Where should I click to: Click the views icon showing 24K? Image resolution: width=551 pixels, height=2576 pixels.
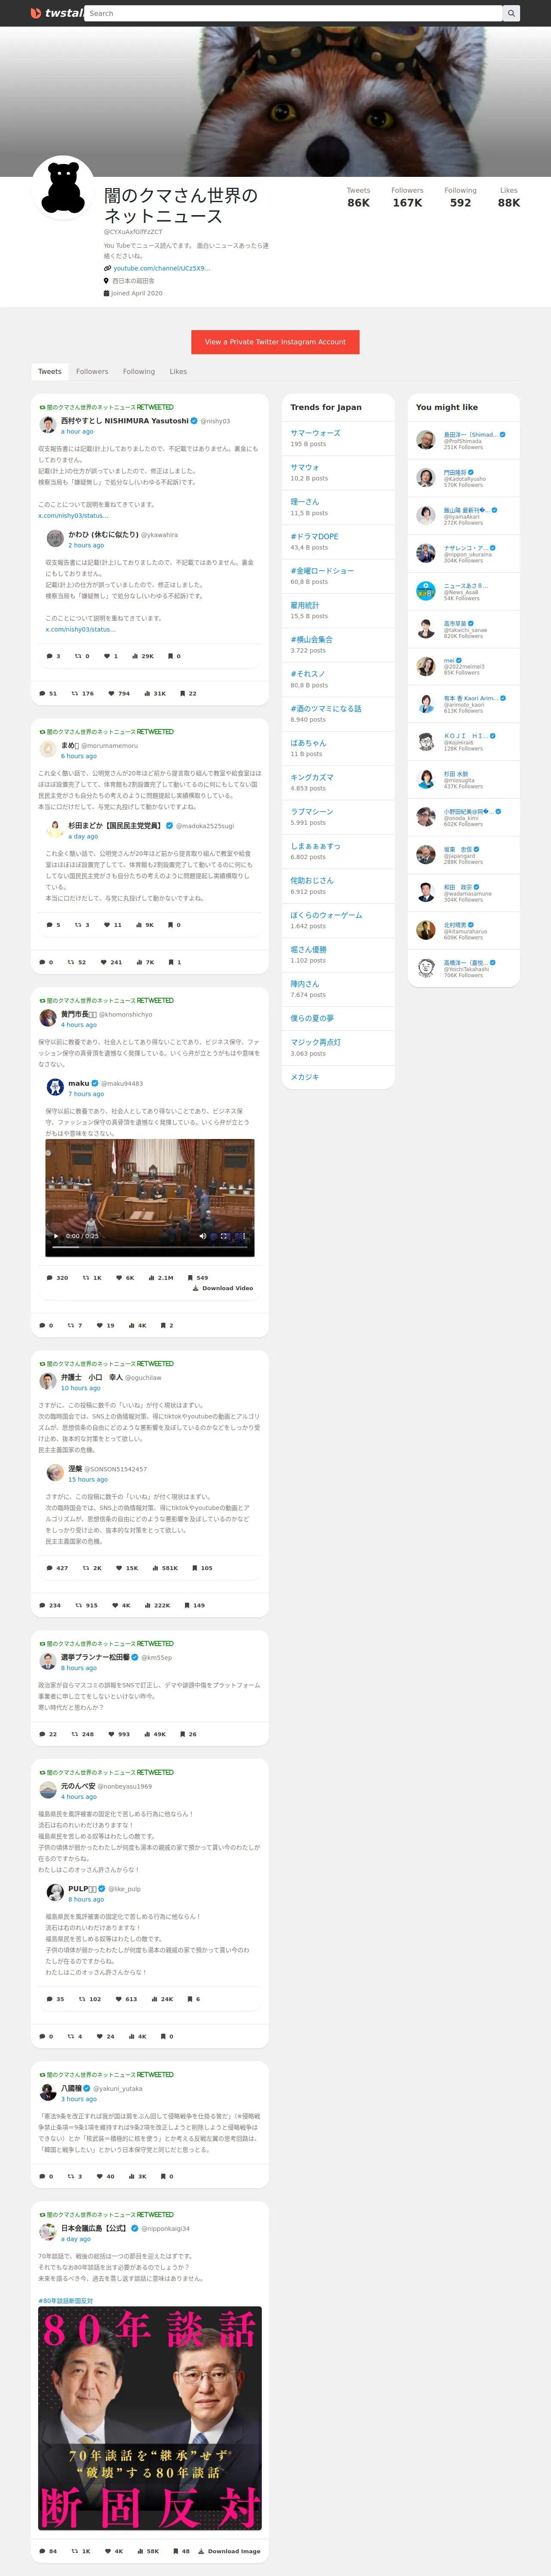pyautogui.click(x=154, y=1999)
